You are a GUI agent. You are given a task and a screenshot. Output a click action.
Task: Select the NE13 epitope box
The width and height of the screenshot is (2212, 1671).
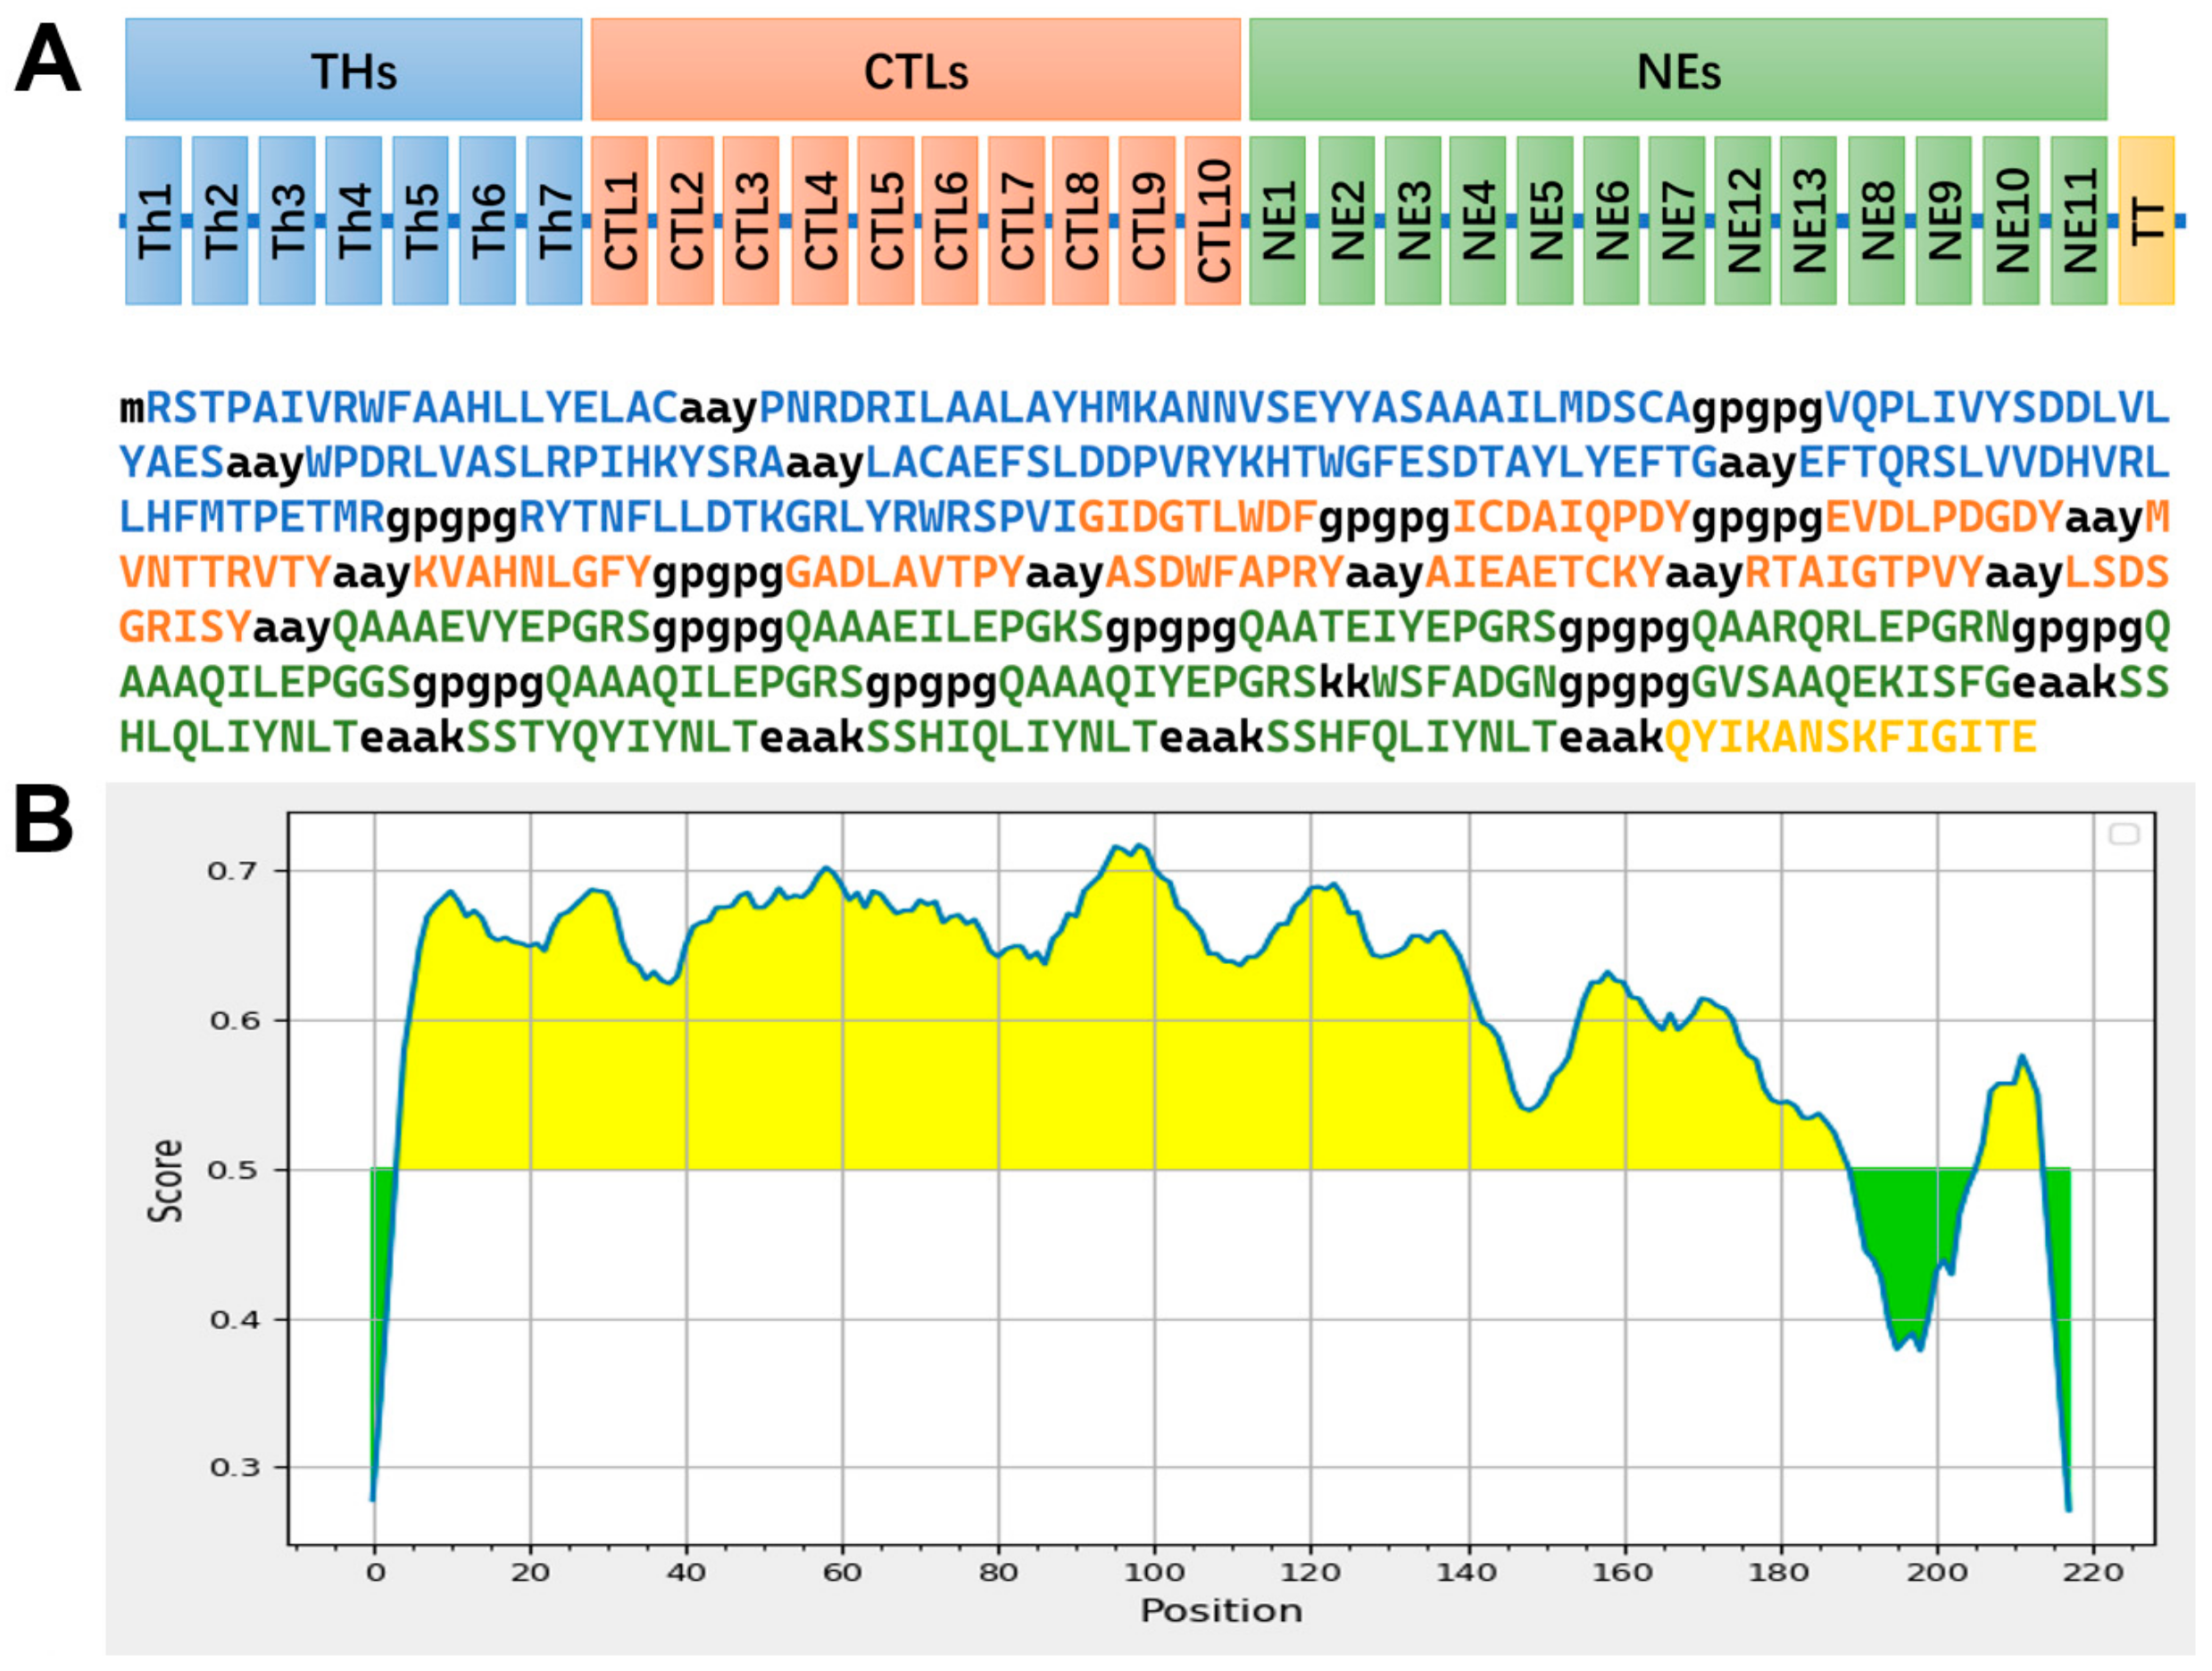click(x=1807, y=221)
